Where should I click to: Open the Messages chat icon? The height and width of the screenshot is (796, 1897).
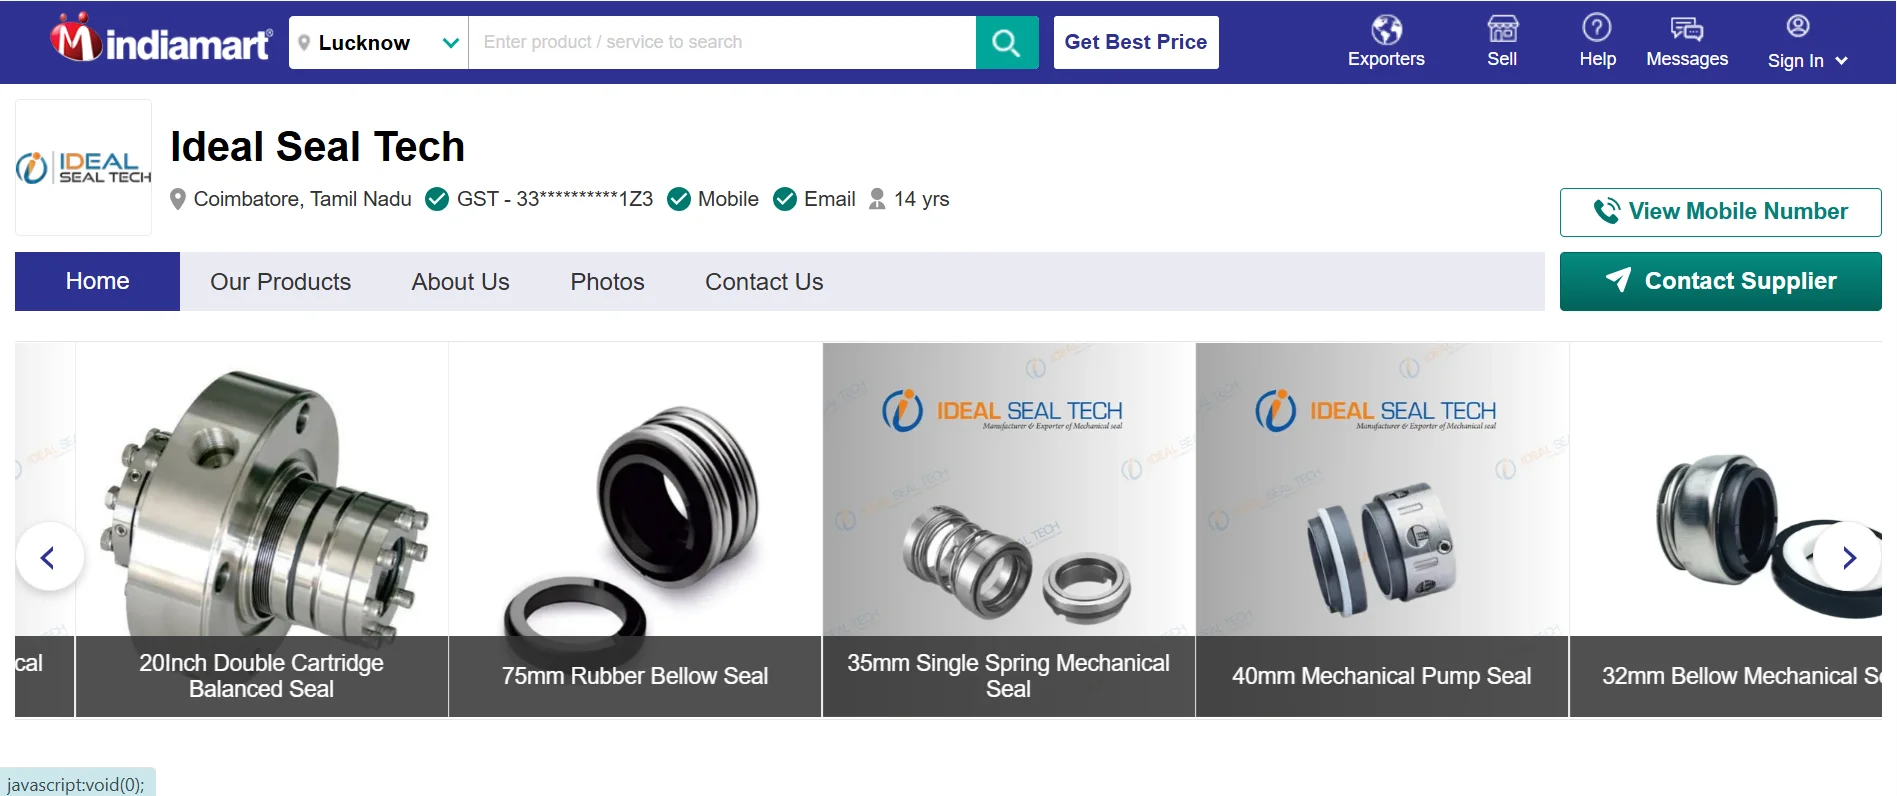[x=1686, y=28]
